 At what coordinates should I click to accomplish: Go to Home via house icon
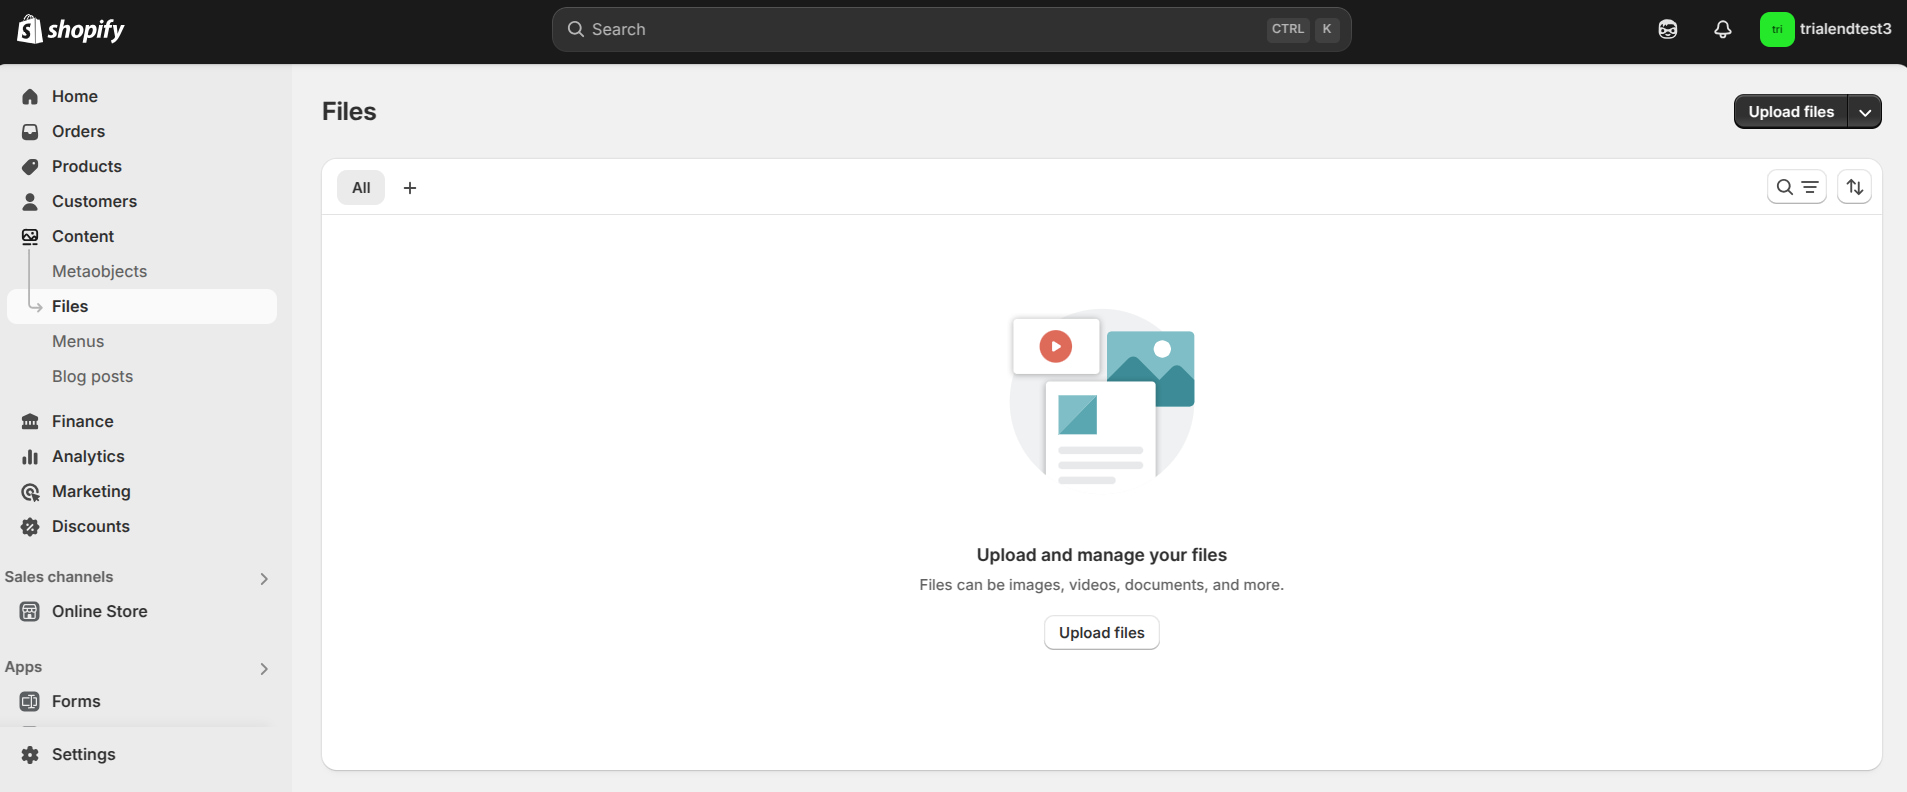[30, 97]
